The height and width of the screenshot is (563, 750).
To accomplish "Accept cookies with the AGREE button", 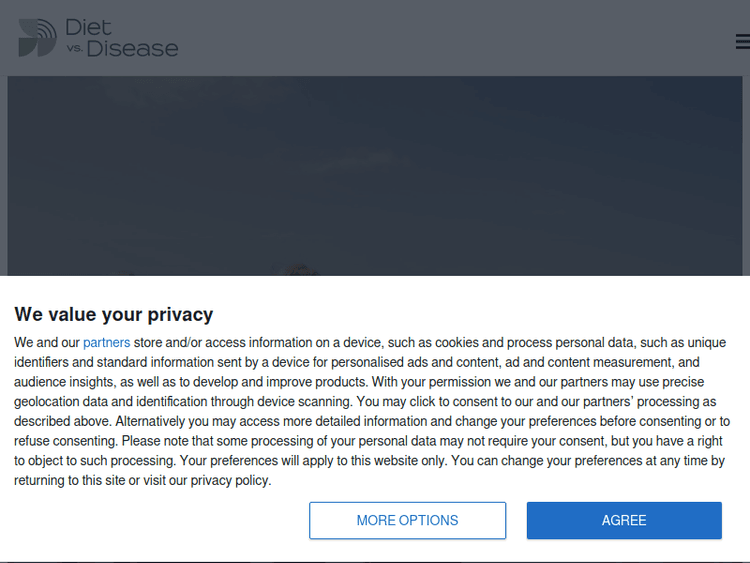I will [x=624, y=520].
